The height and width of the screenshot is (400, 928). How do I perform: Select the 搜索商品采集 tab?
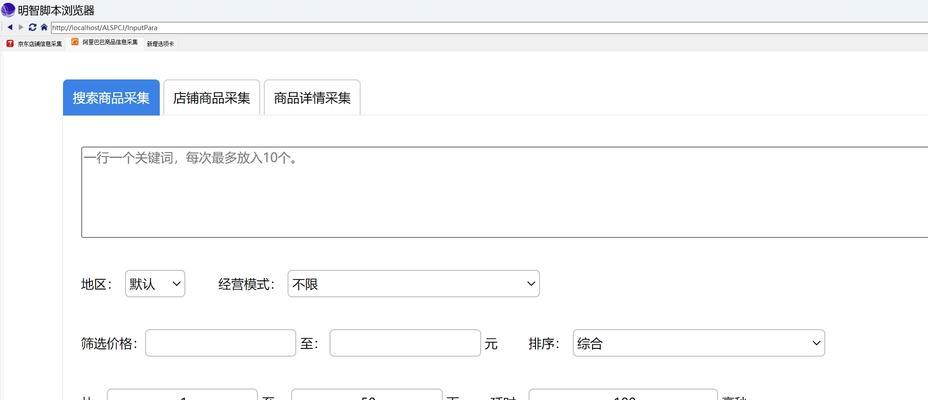tap(111, 98)
